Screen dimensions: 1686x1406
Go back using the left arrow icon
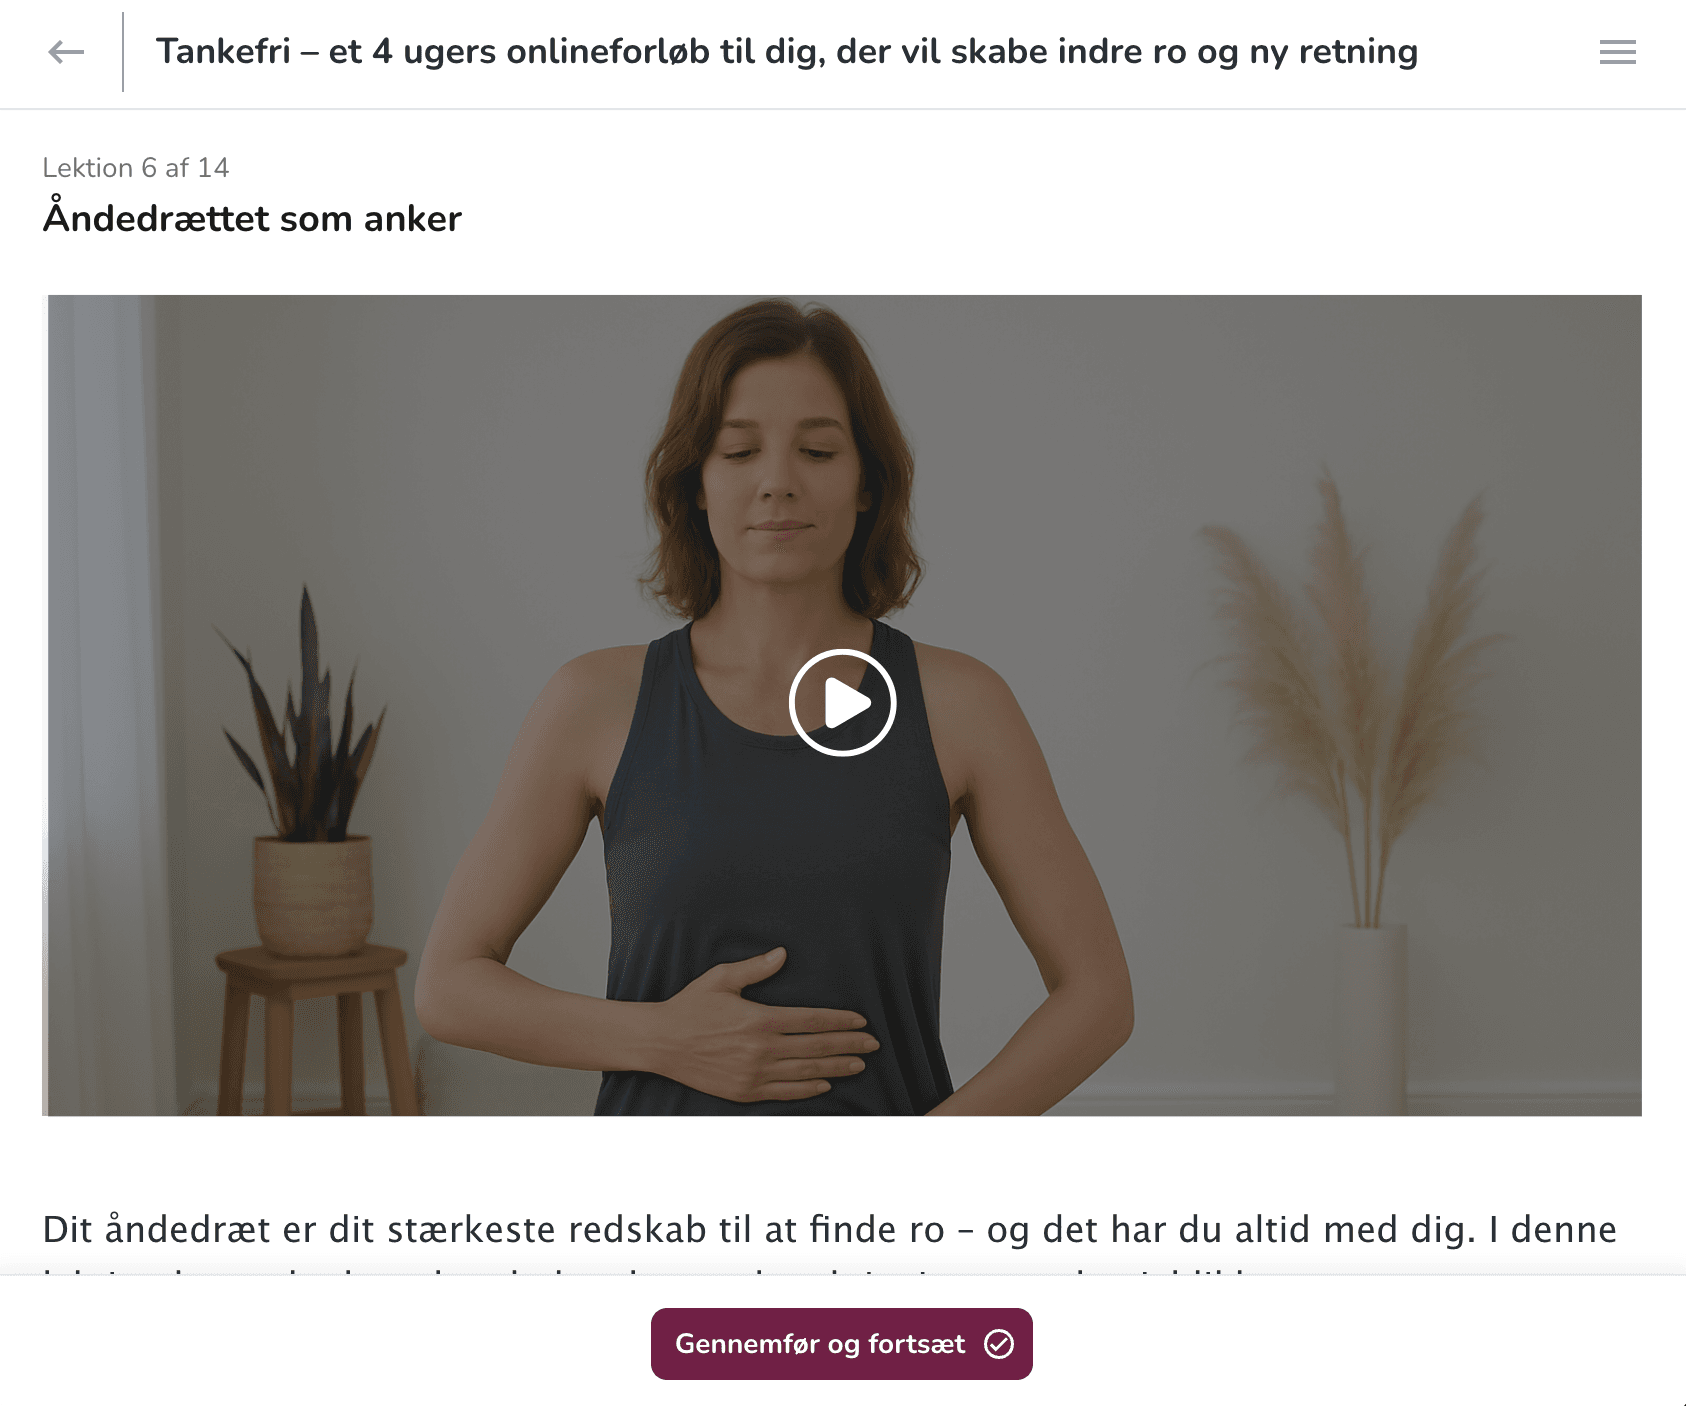(x=66, y=52)
